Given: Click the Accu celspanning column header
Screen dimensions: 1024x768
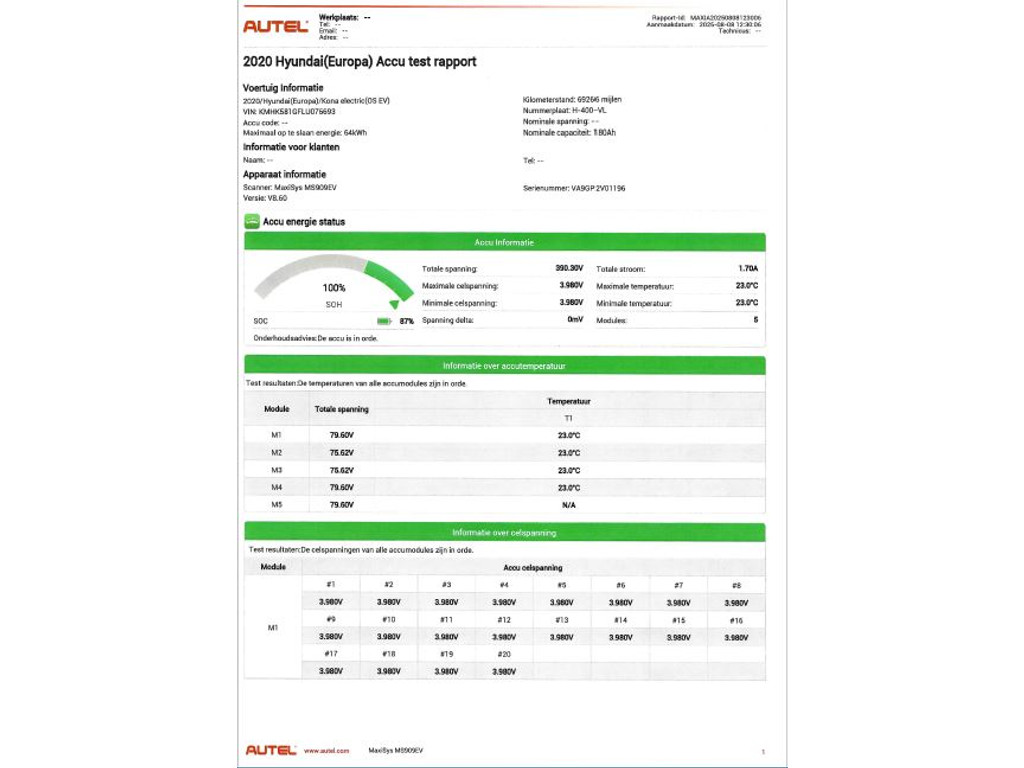Looking at the screenshot, I should 533,568.
